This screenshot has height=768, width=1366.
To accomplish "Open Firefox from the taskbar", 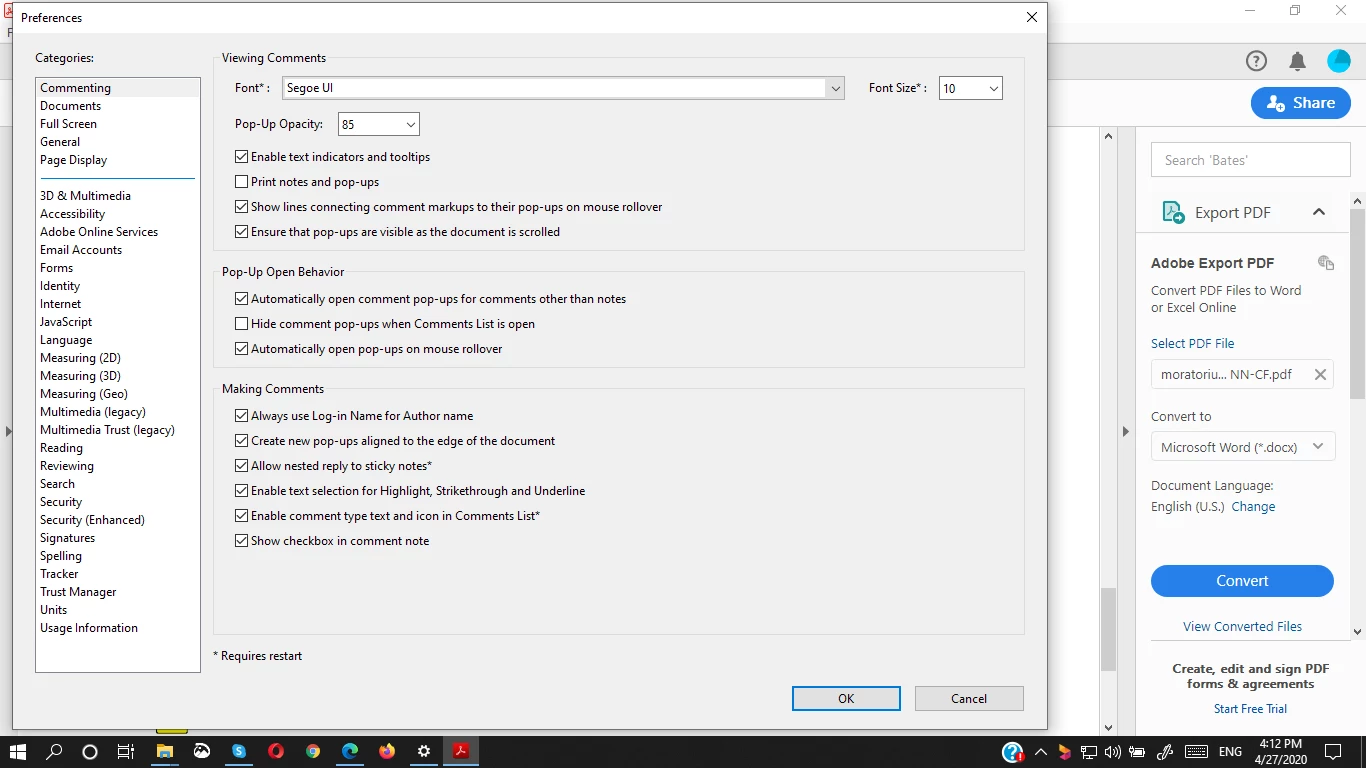I will (x=387, y=751).
